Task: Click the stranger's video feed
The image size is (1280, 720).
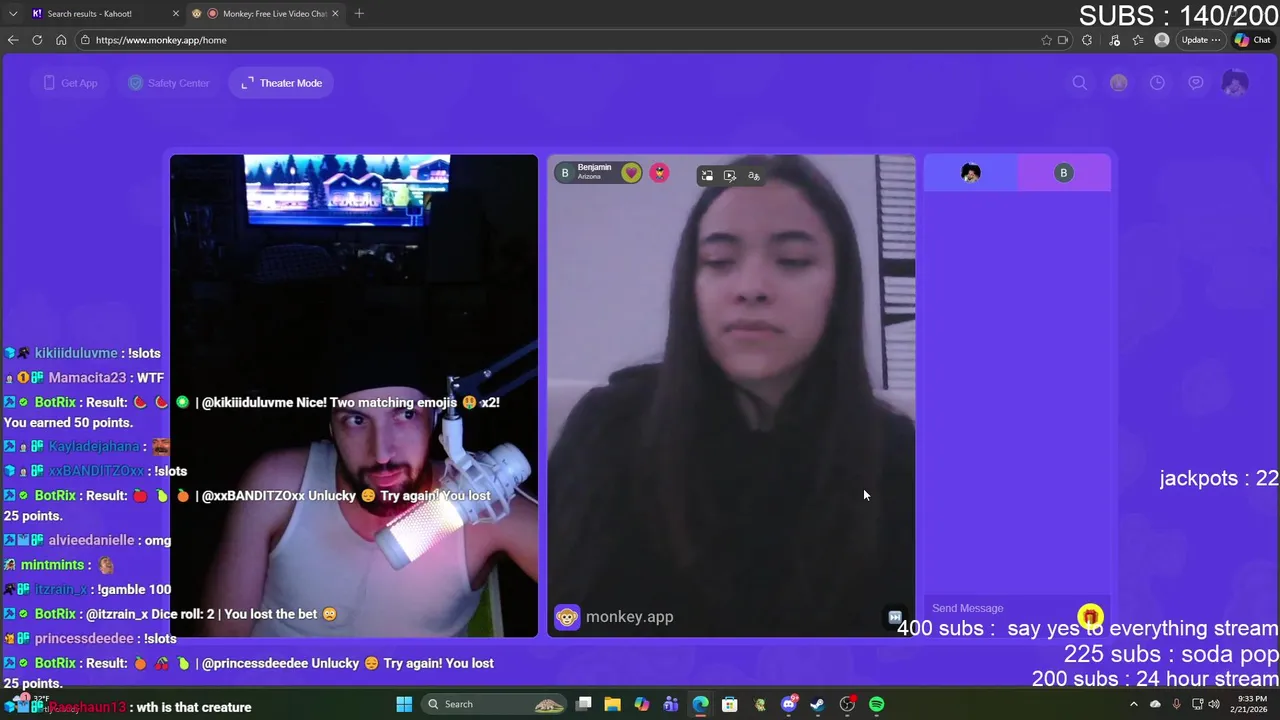Action: pos(731,395)
